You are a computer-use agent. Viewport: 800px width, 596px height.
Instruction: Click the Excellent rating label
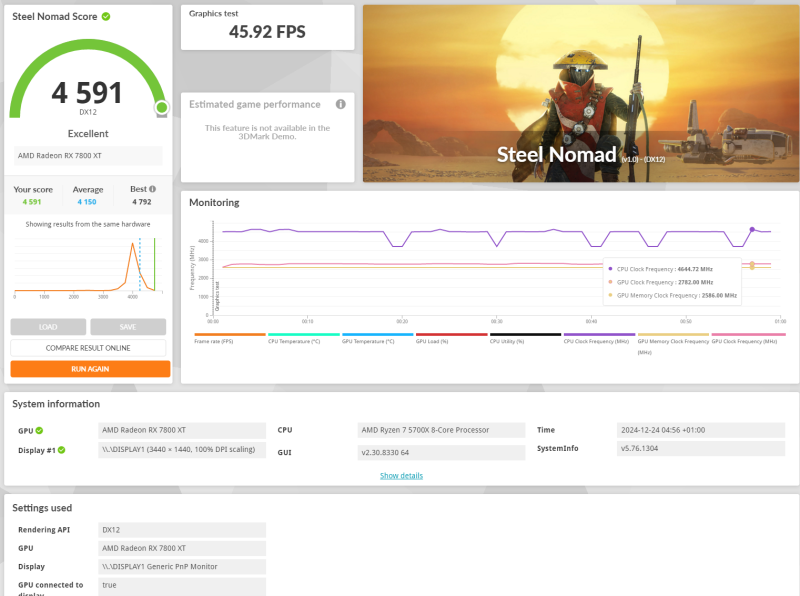[x=88, y=134]
